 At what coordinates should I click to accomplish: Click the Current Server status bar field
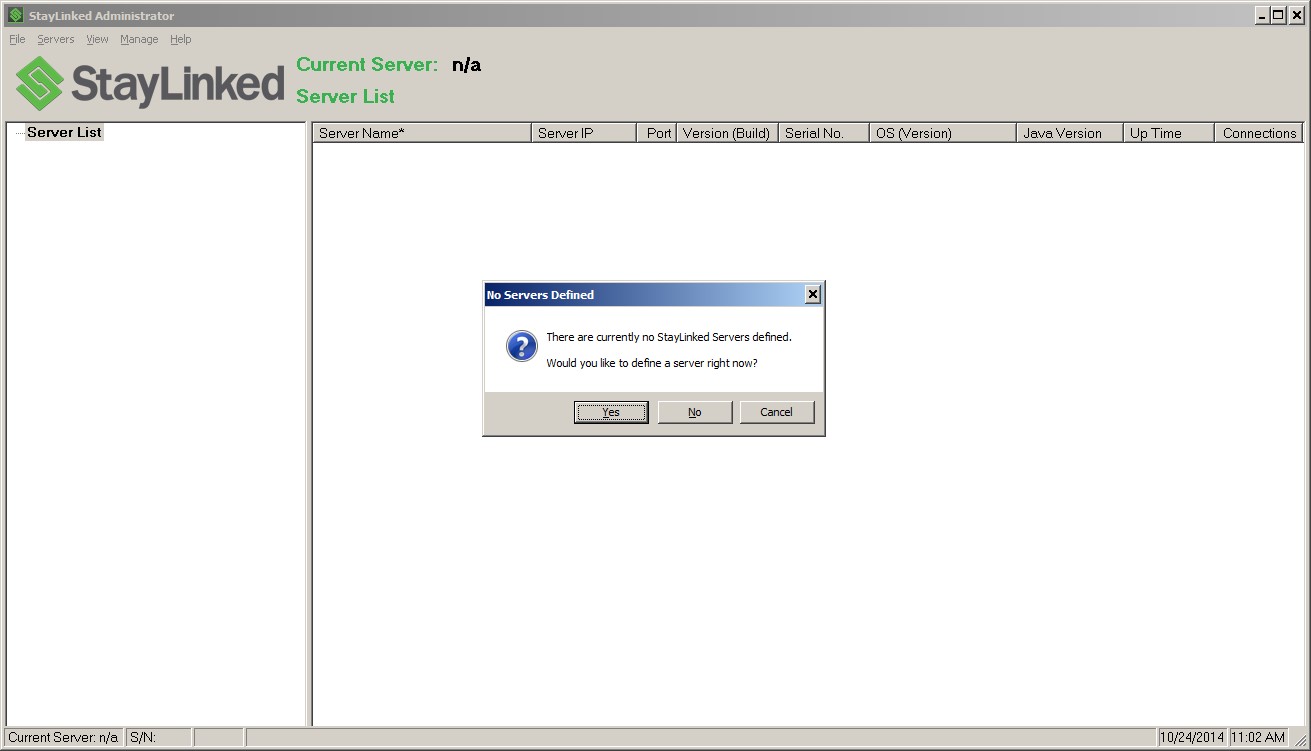(x=63, y=737)
